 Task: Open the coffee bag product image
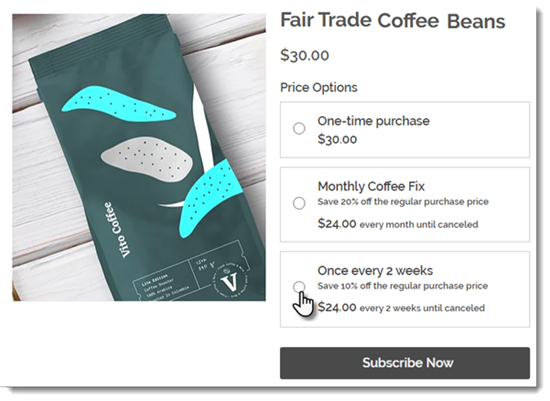point(139,157)
